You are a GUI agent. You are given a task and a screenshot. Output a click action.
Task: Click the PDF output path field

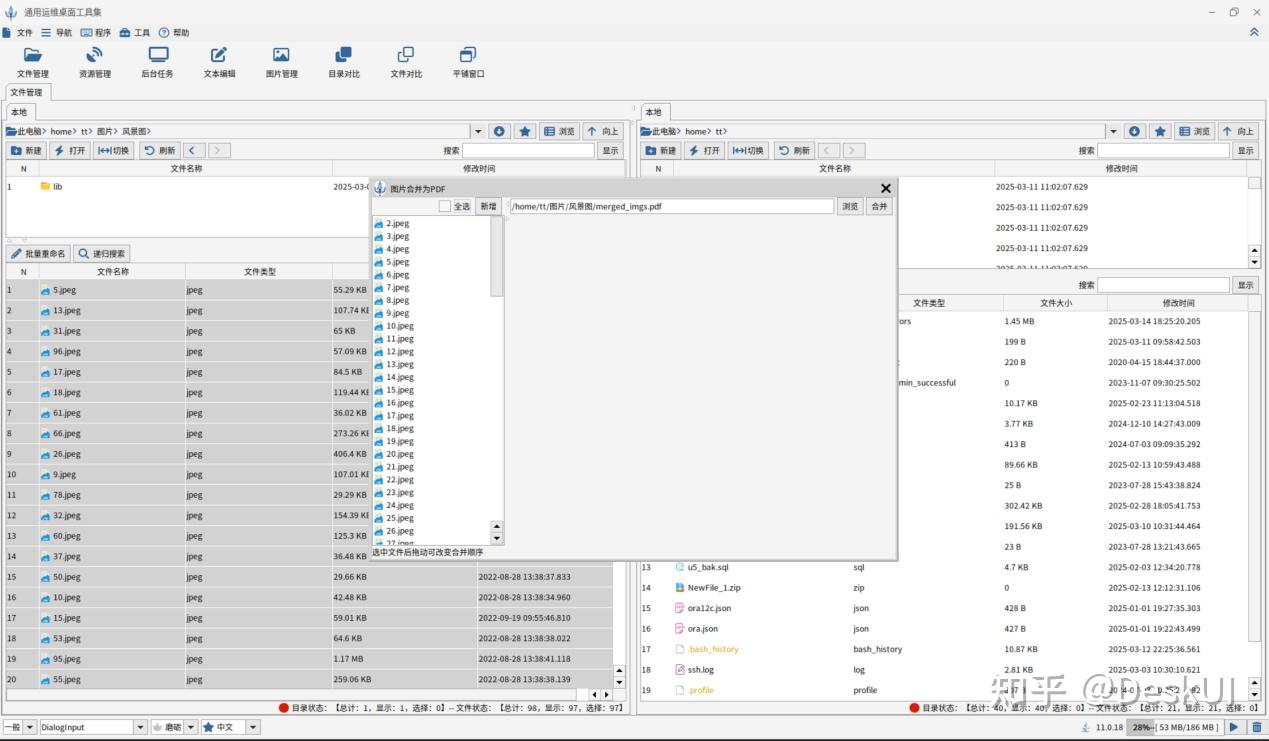coord(671,206)
